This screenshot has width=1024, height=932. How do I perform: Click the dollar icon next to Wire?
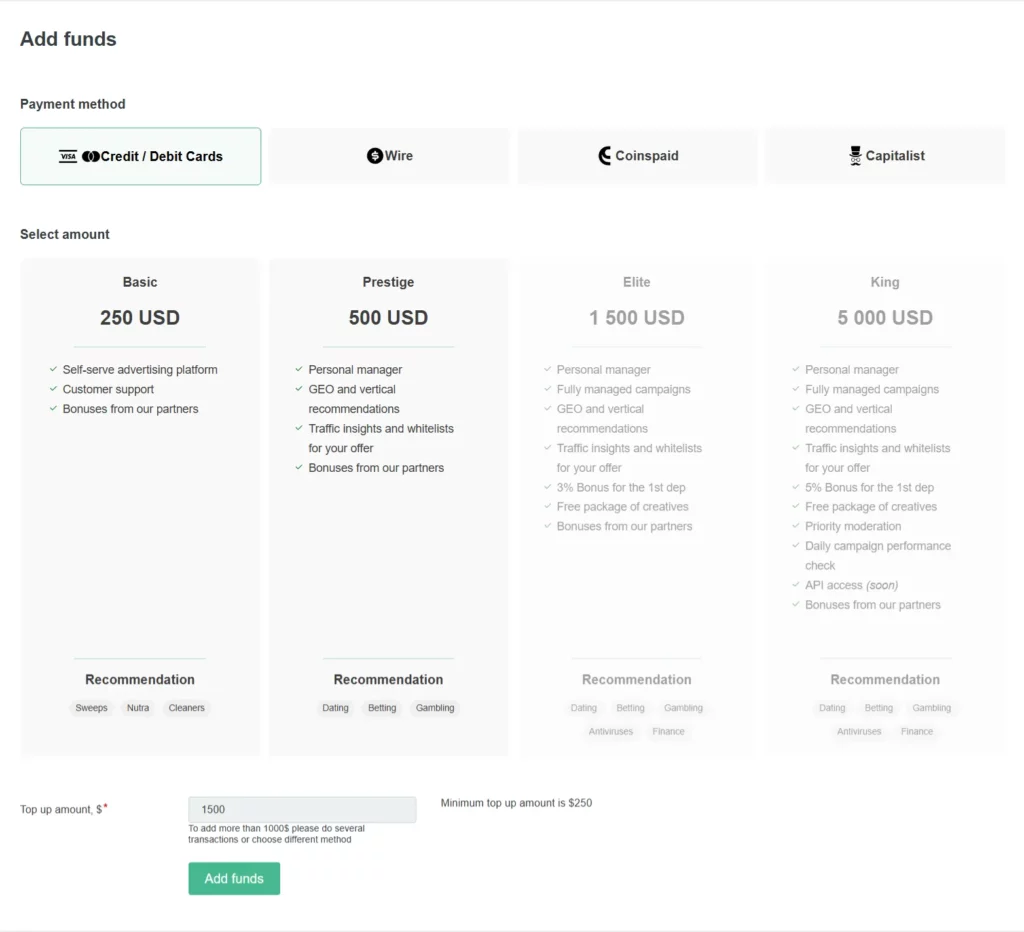click(374, 156)
